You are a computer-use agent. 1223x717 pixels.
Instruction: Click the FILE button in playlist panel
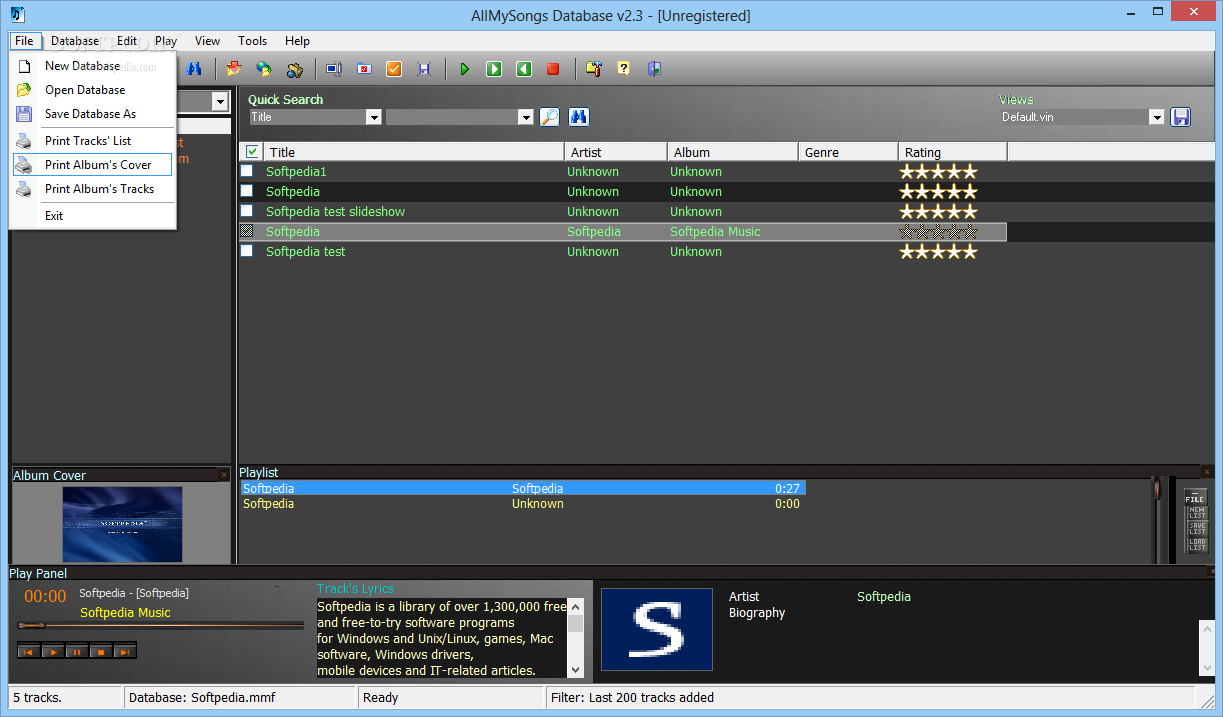[x=1196, y=497]
